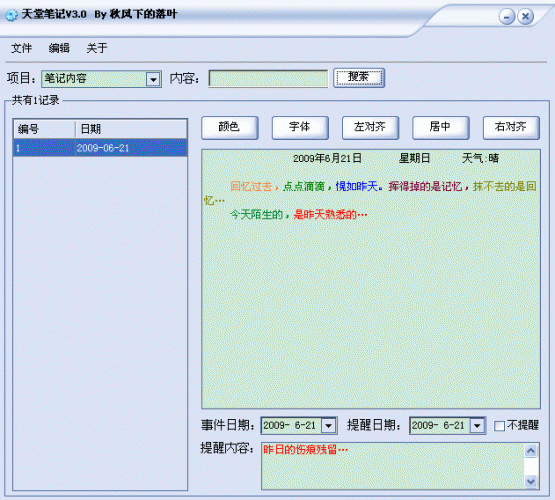Toggle the 不提醒 checkbox

[499, 426]
